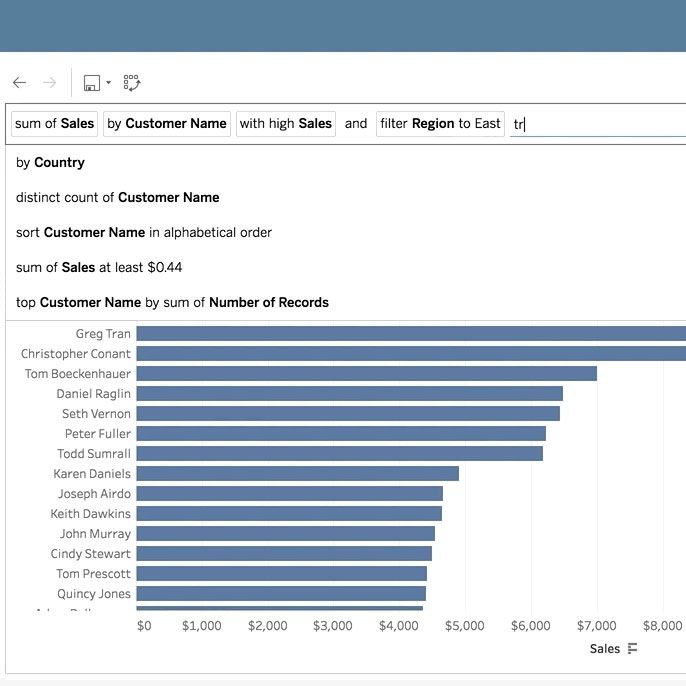Viewport: 686px width, 686px height.
Task: Select the 'by Customer Name' query pill
Action: 167,124
